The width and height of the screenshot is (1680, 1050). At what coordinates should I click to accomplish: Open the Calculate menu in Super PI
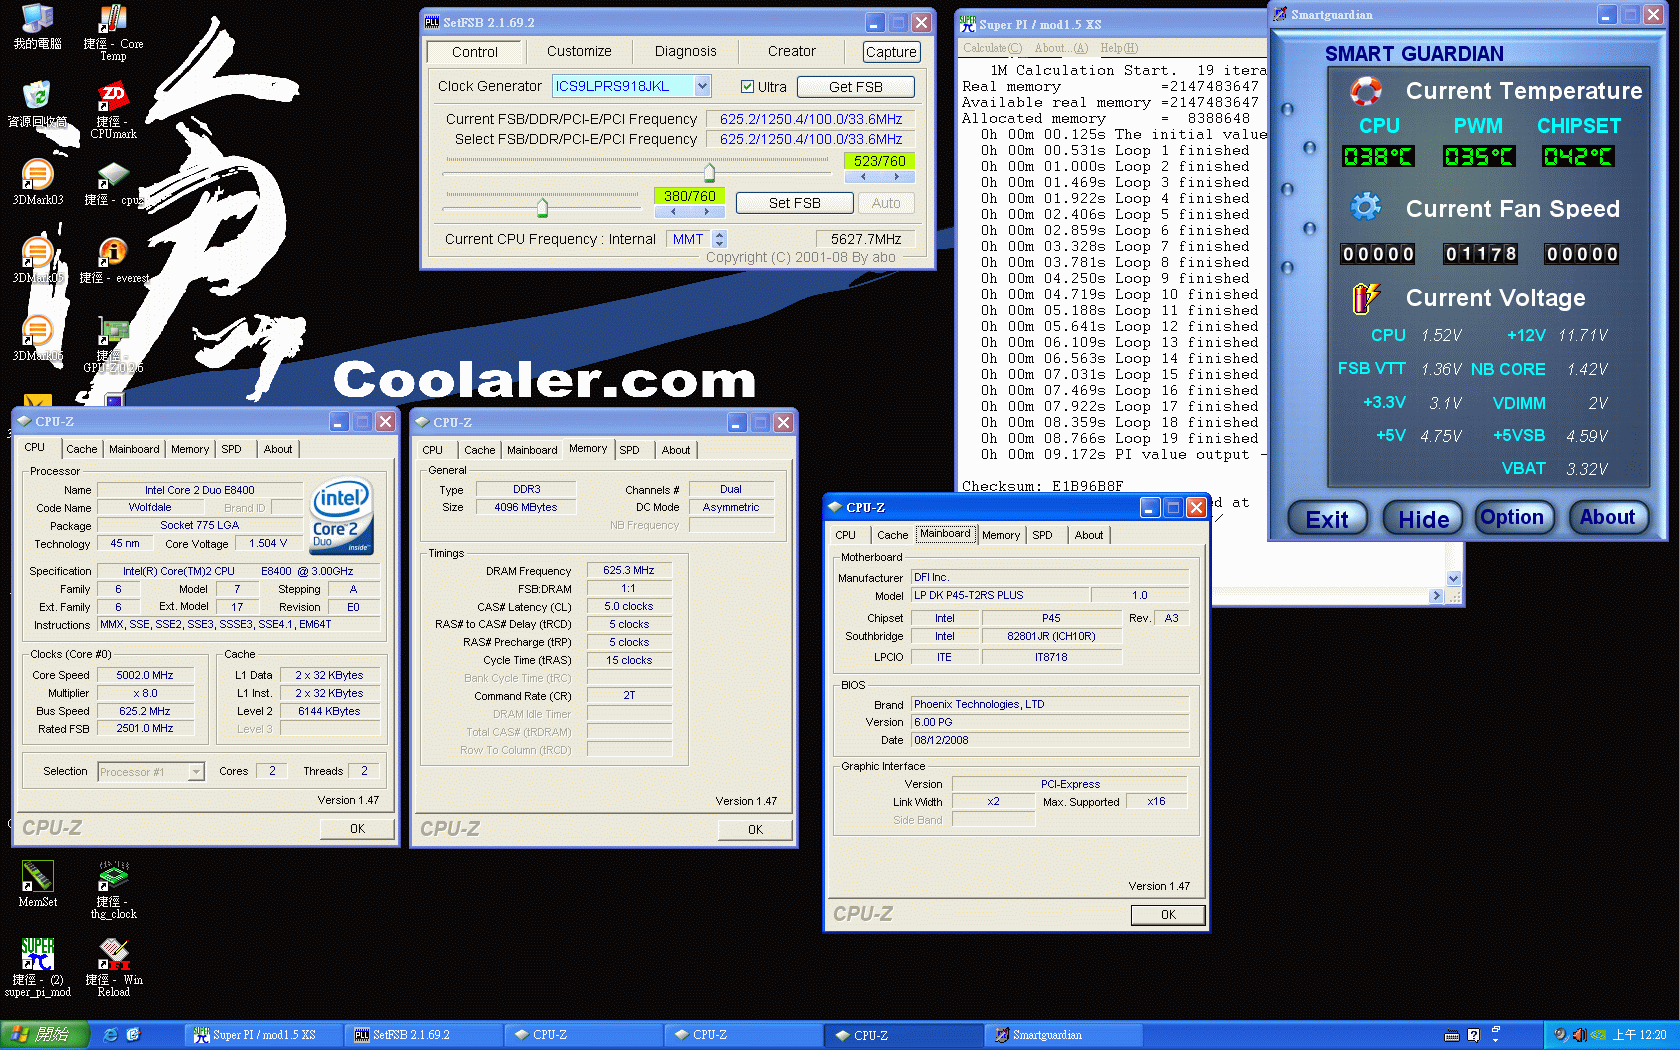(992, 48)
